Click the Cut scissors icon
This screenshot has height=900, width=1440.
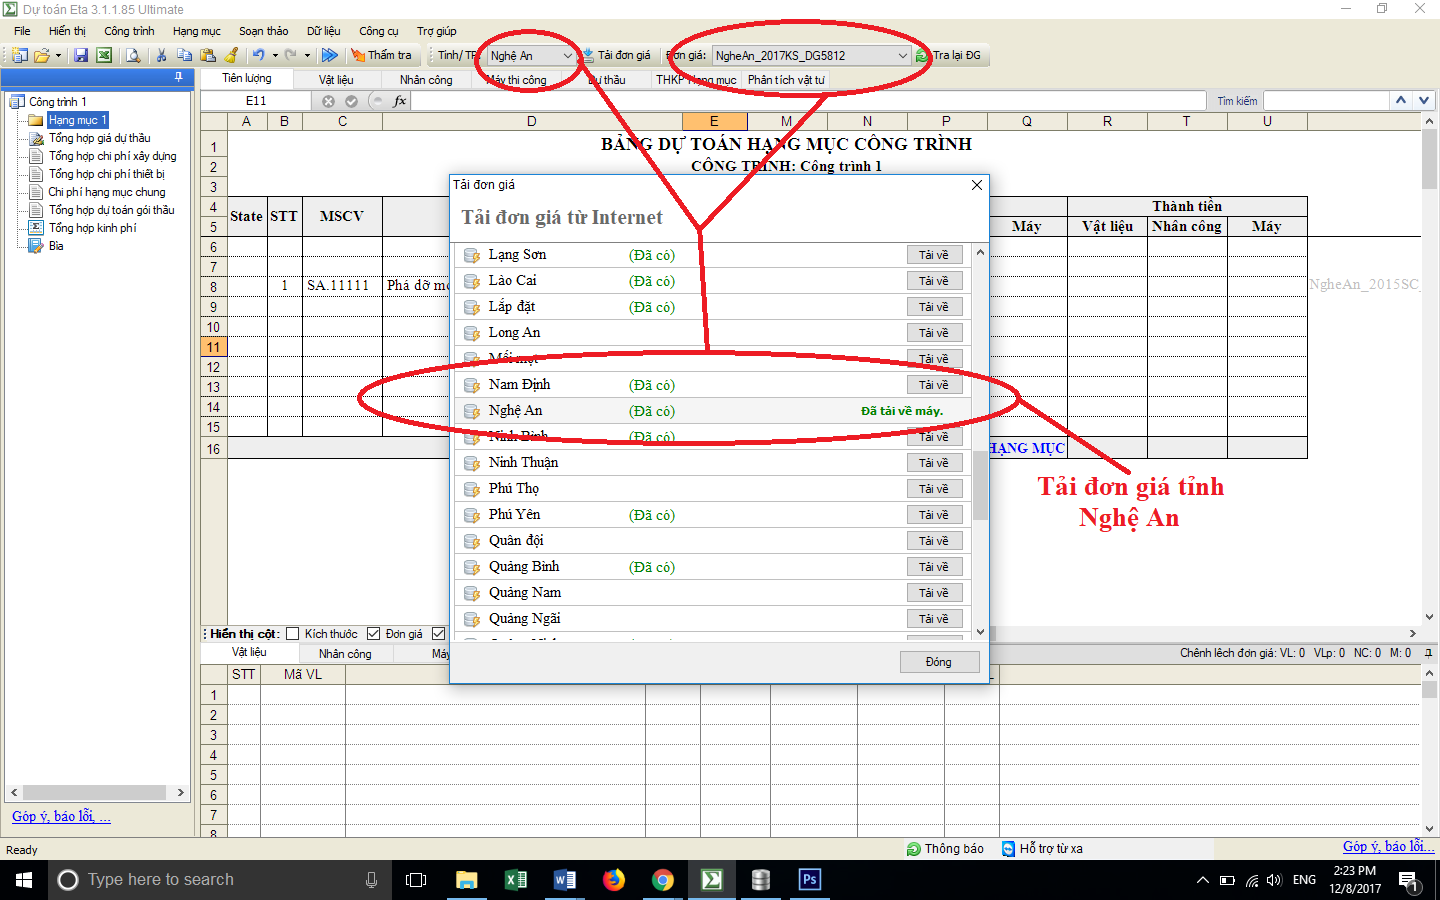[161, 56]
